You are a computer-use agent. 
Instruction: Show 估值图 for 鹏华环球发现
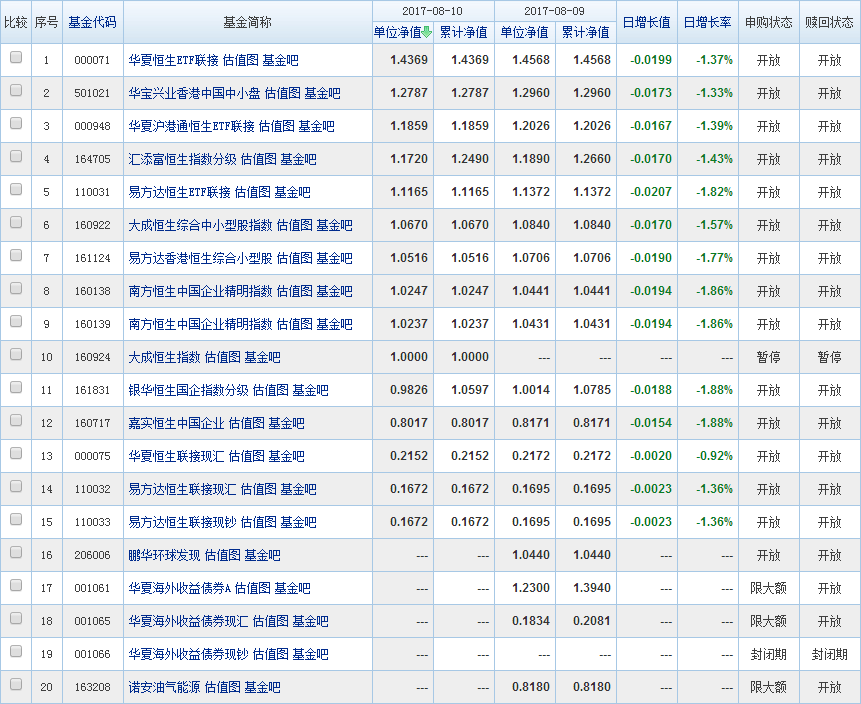(222, 555)
